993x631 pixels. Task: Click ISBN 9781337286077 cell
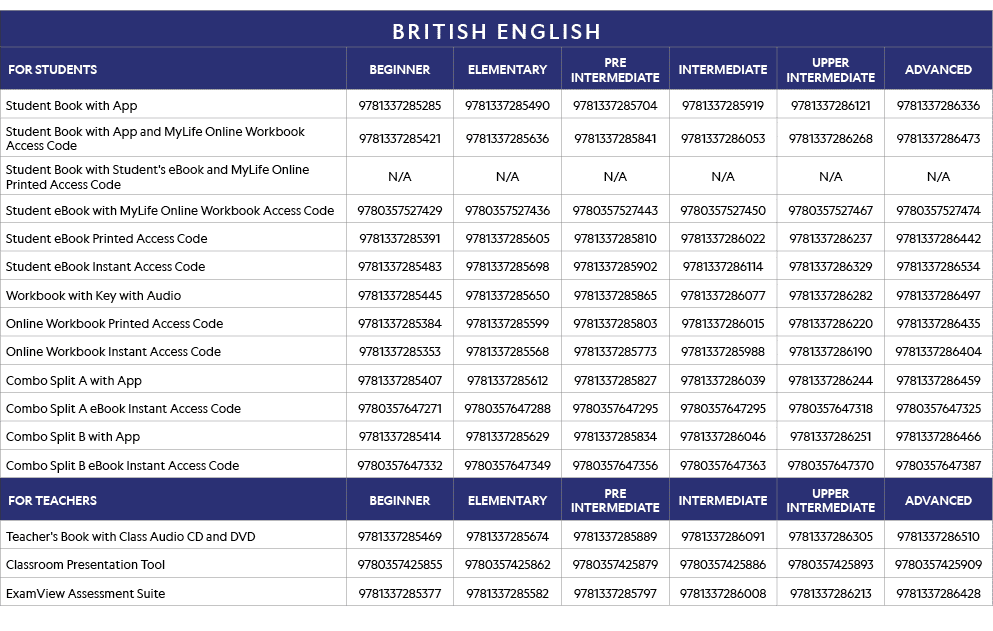[x=723, y=295]
